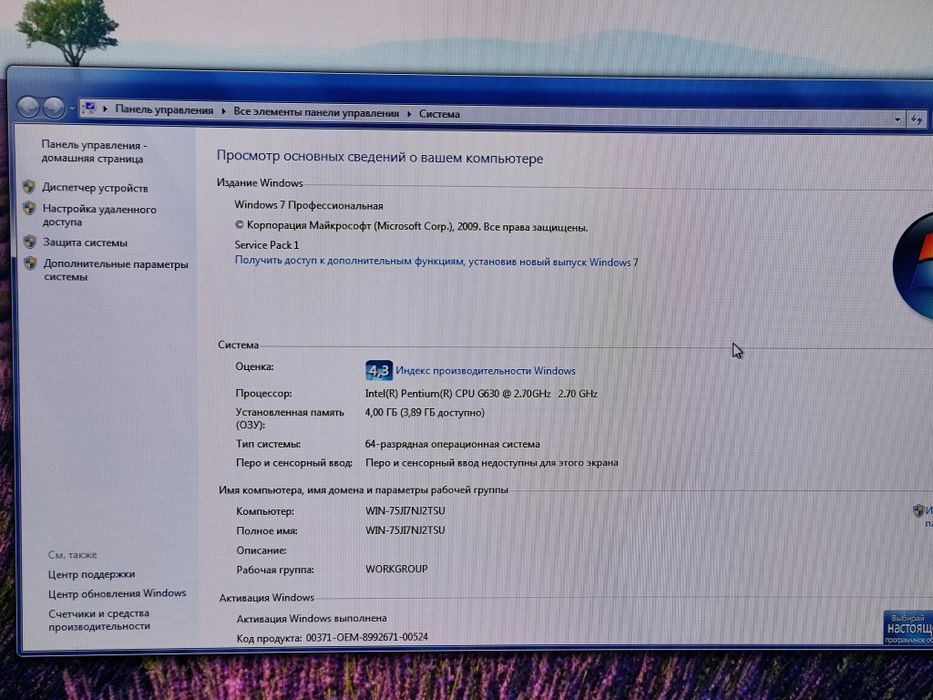Click heading 'Просмотр основных сведений о вашем компьютере'

tap(380, 157)
